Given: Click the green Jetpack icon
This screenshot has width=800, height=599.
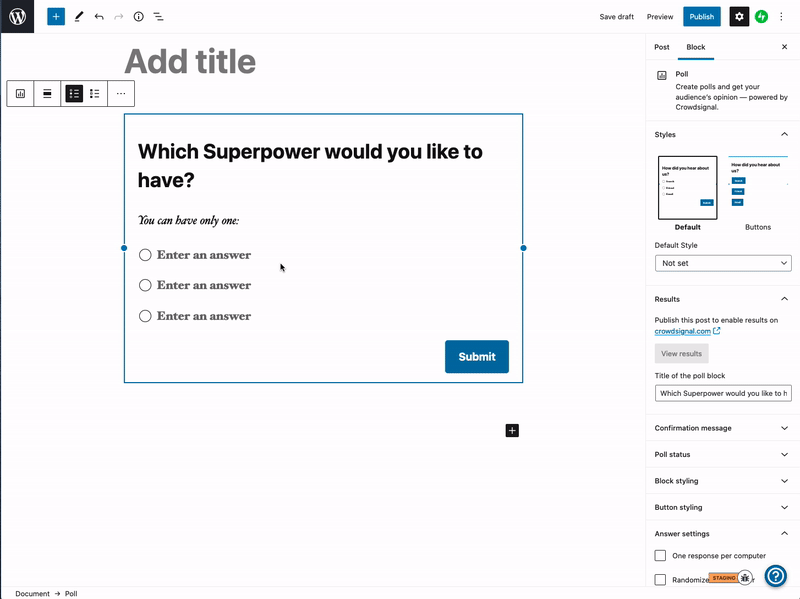Looking at the screenshot, I should [x=761, y=17].
